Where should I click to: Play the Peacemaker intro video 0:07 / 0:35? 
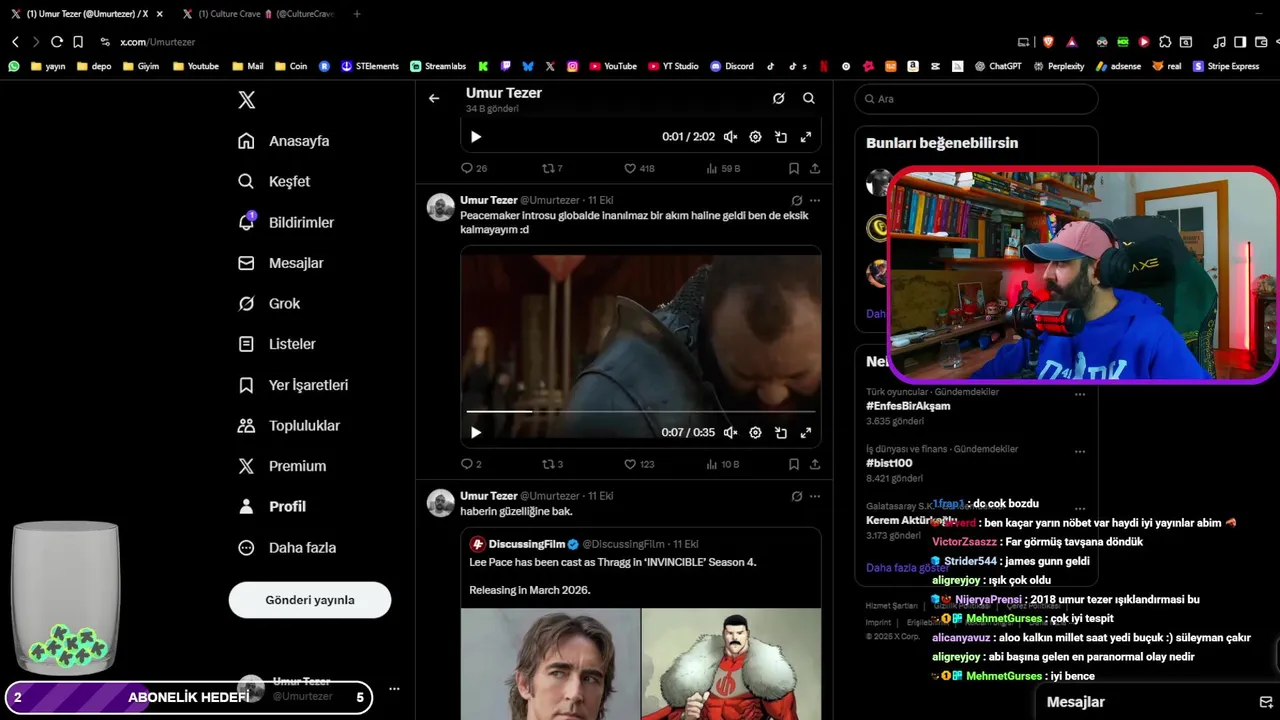(x=476, y=433)
